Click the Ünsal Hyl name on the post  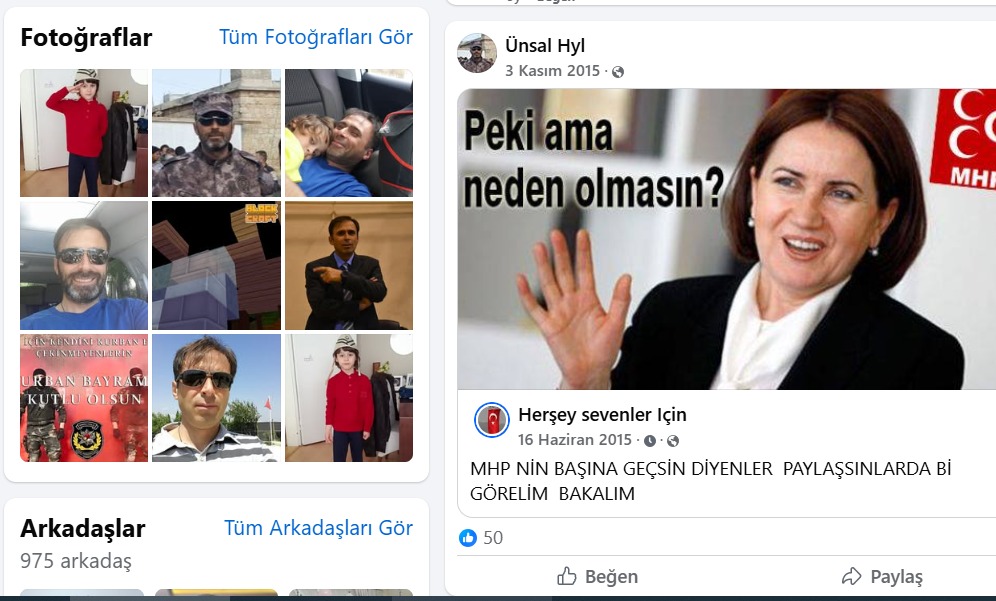[x=545, y=45]
